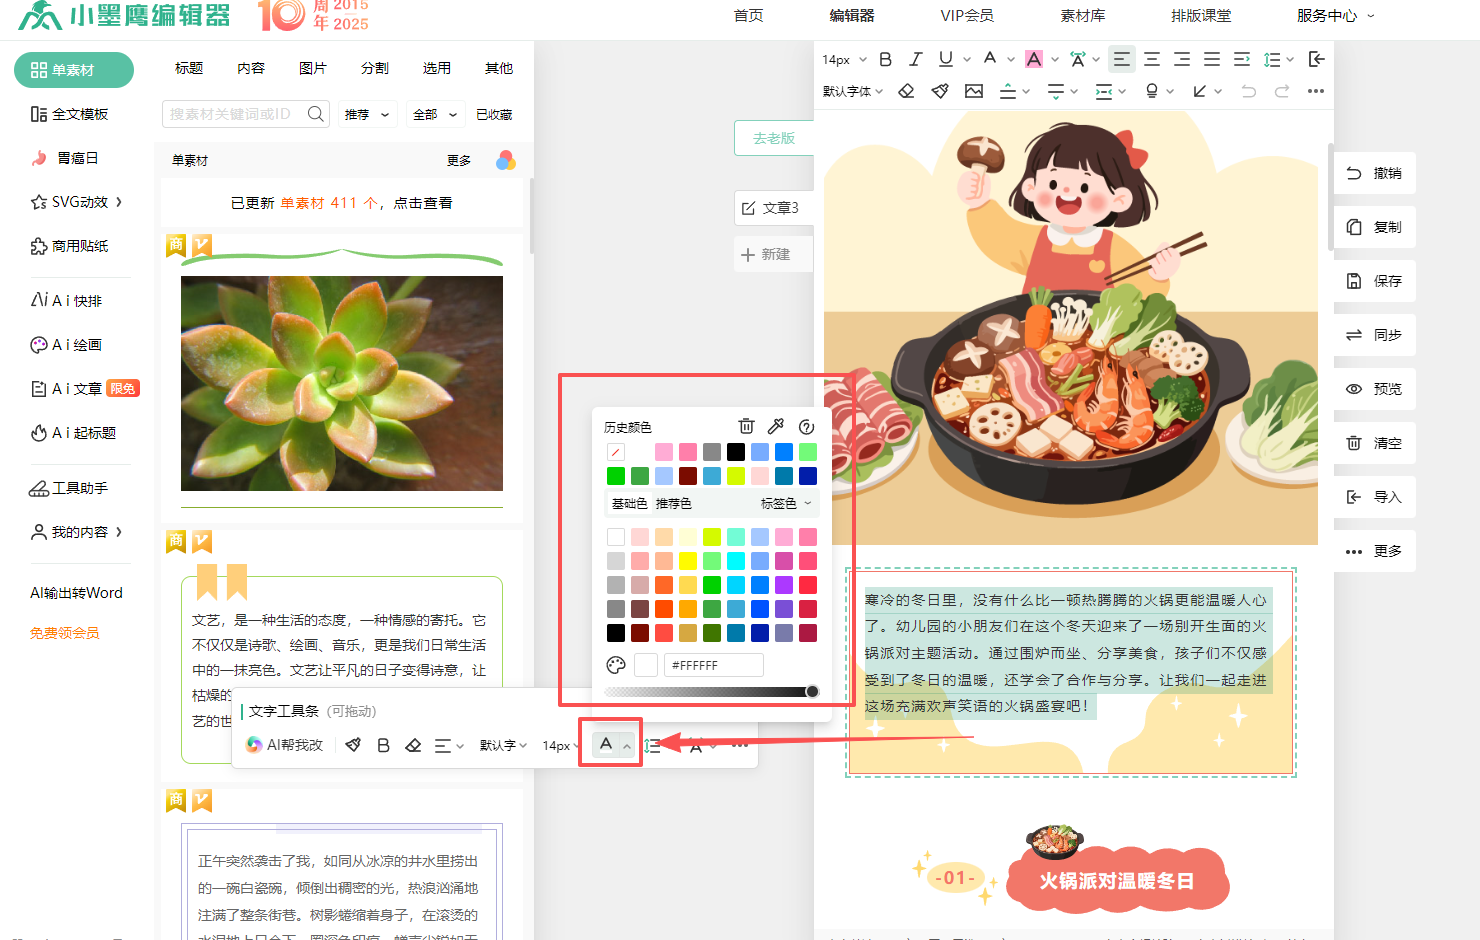Screen dimensions: 1480x940
Task: Click the insert image icon in editor toolbar
Action: (x=973, y=91)
